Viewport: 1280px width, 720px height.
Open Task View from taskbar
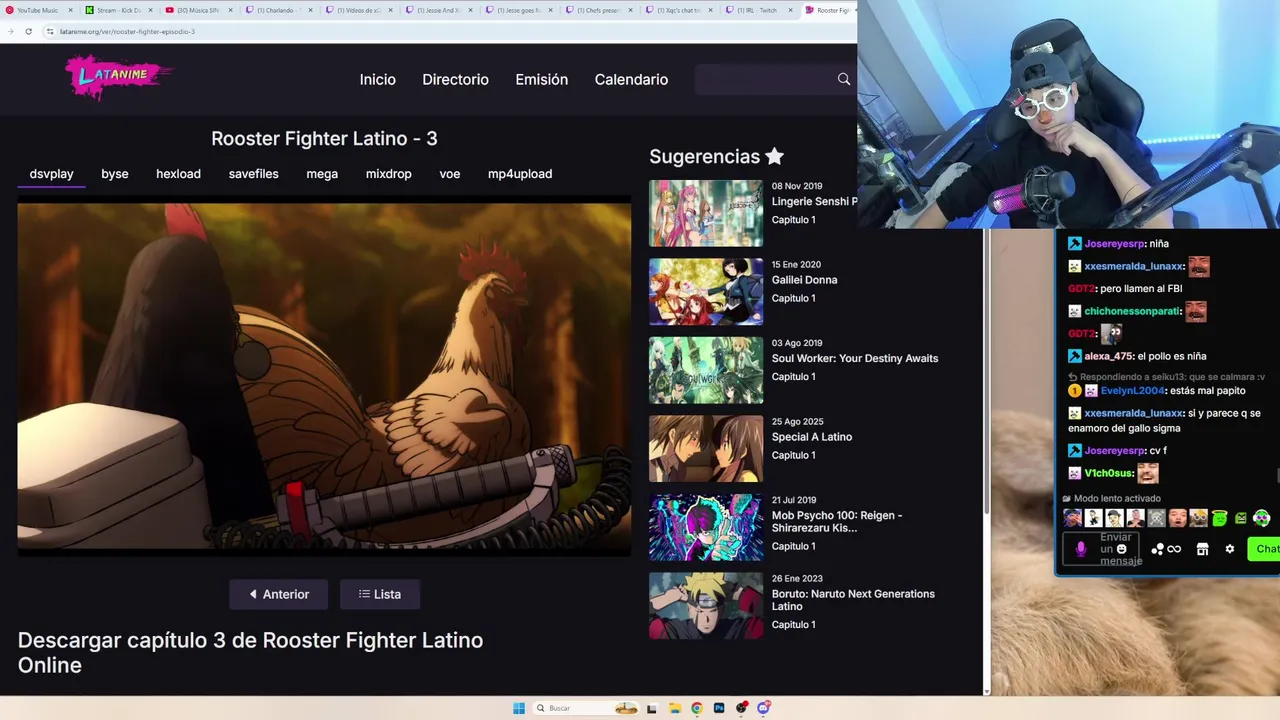pyautogui.click(x=652, y=708)
